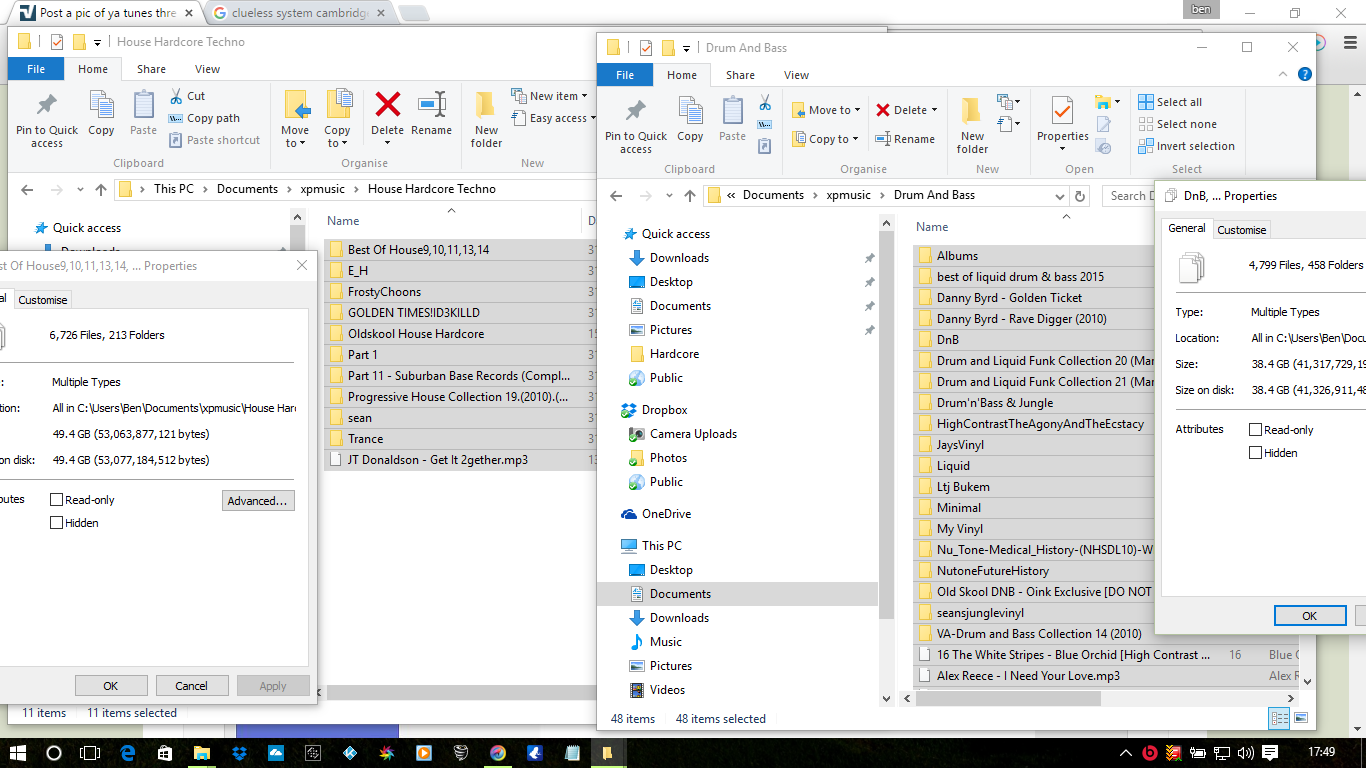Click the red Delete icon in House Hardcore Techno ribbon
This screenshot has height=768, width=1366.
pos(387,105)
